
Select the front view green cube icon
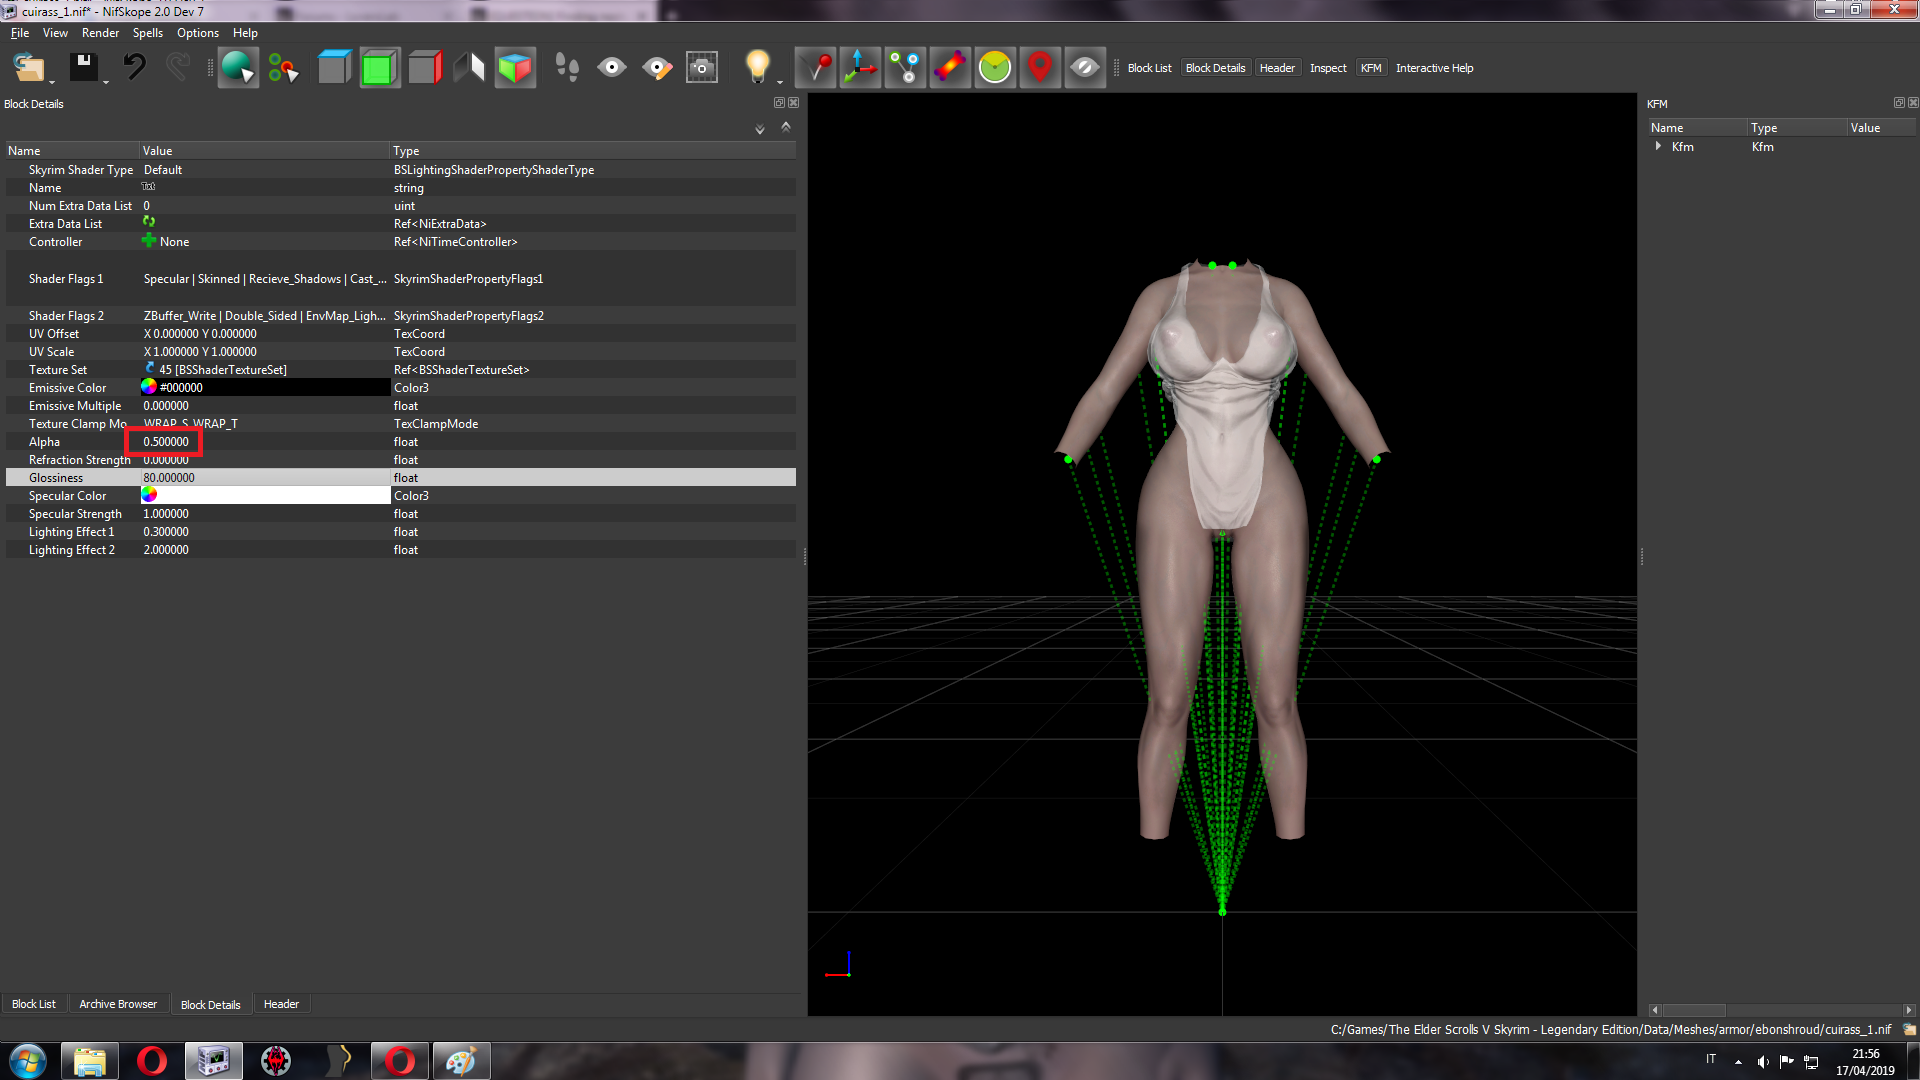pos(379,68)
